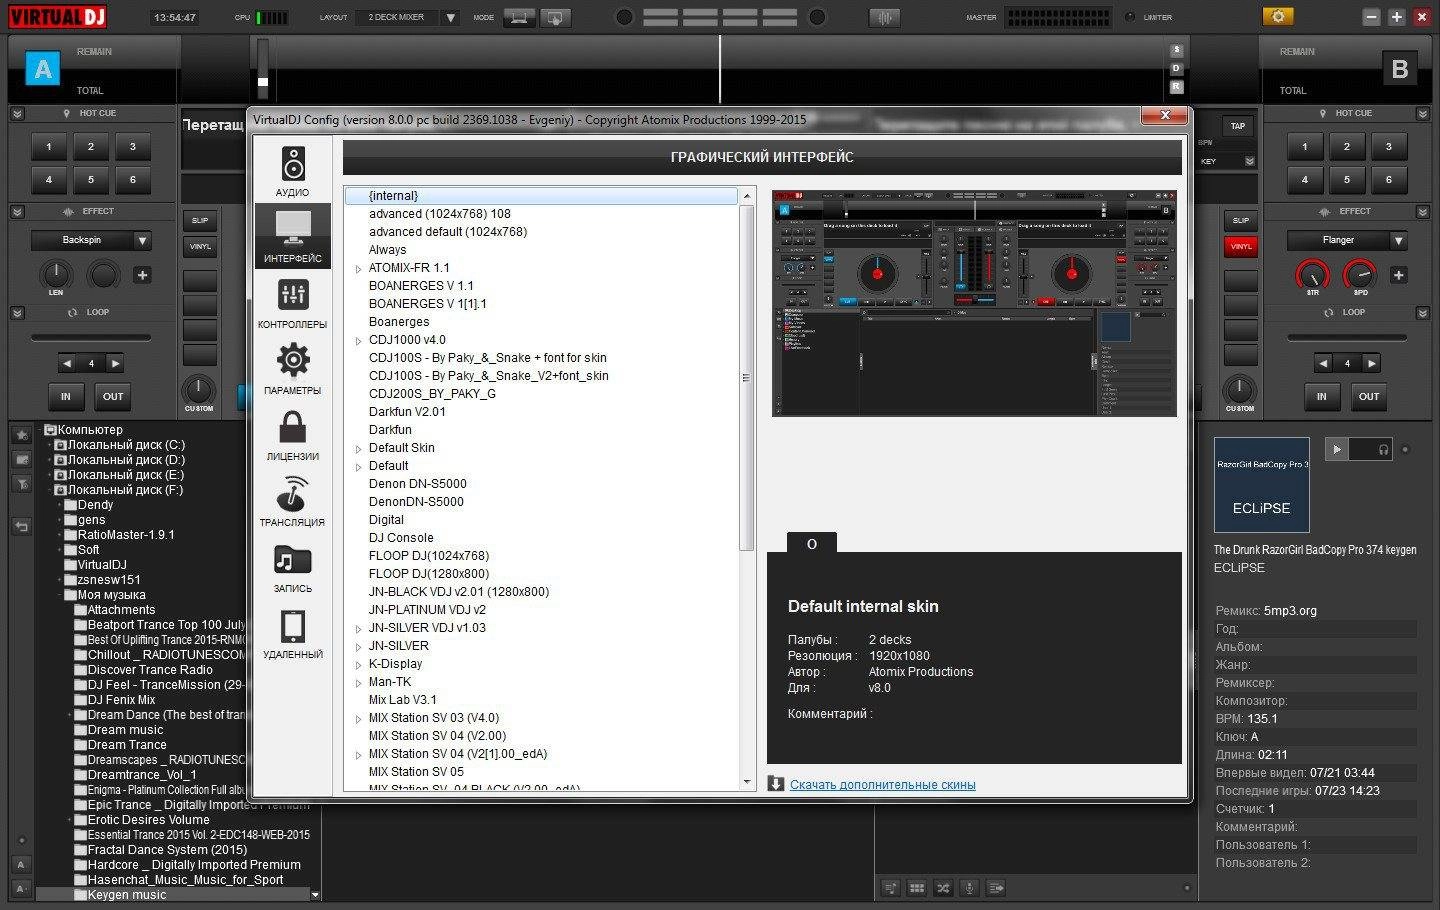
Task: Add effect slot with plus on deck B
Action: tap(1398, 275)
